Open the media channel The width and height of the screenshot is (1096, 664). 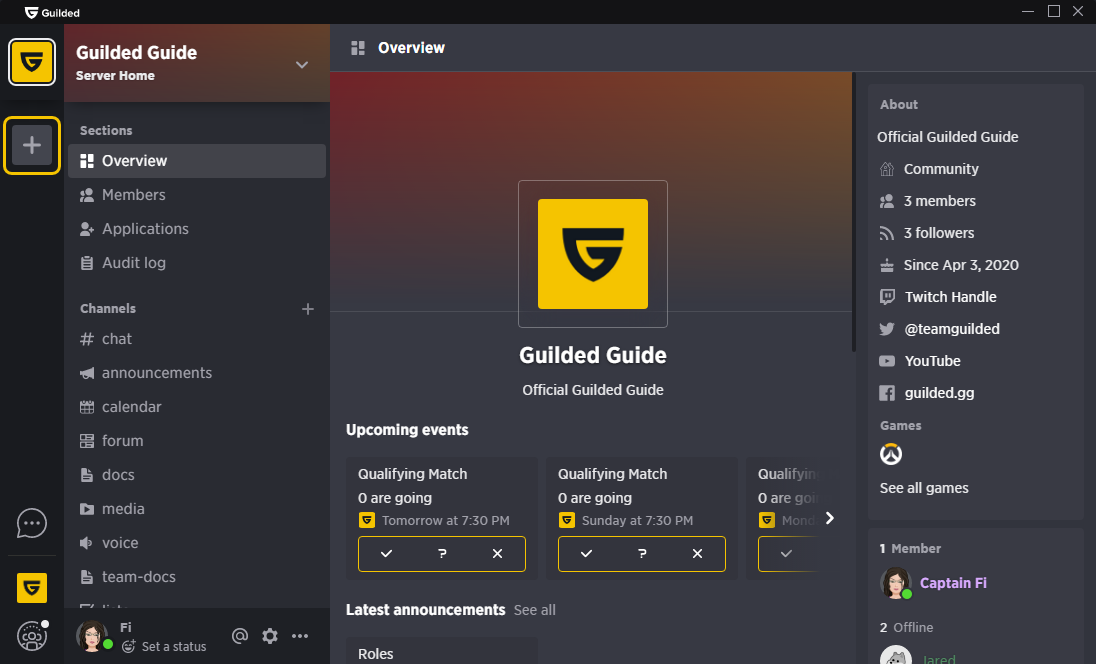(197, 509)
